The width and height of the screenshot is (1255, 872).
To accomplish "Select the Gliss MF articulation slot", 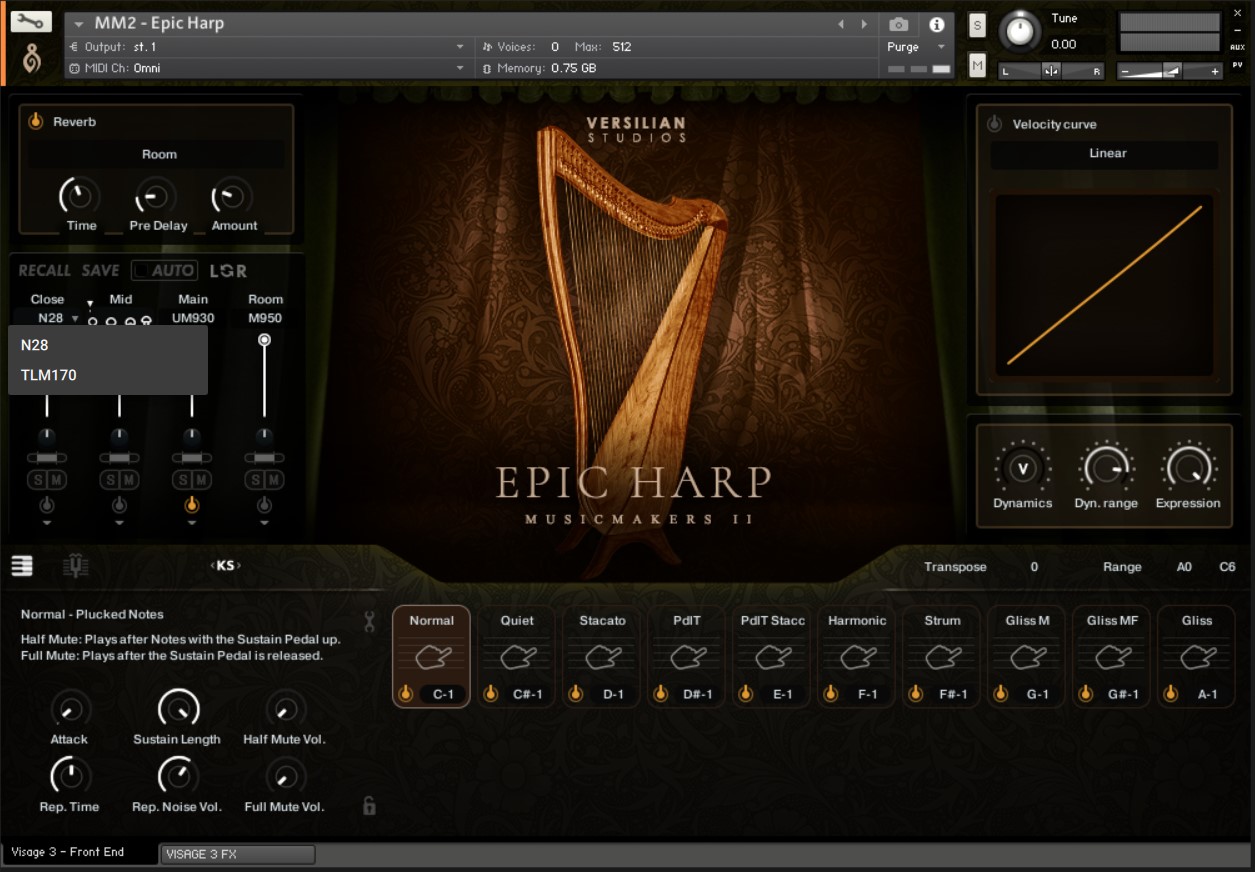I will 1112,656.
